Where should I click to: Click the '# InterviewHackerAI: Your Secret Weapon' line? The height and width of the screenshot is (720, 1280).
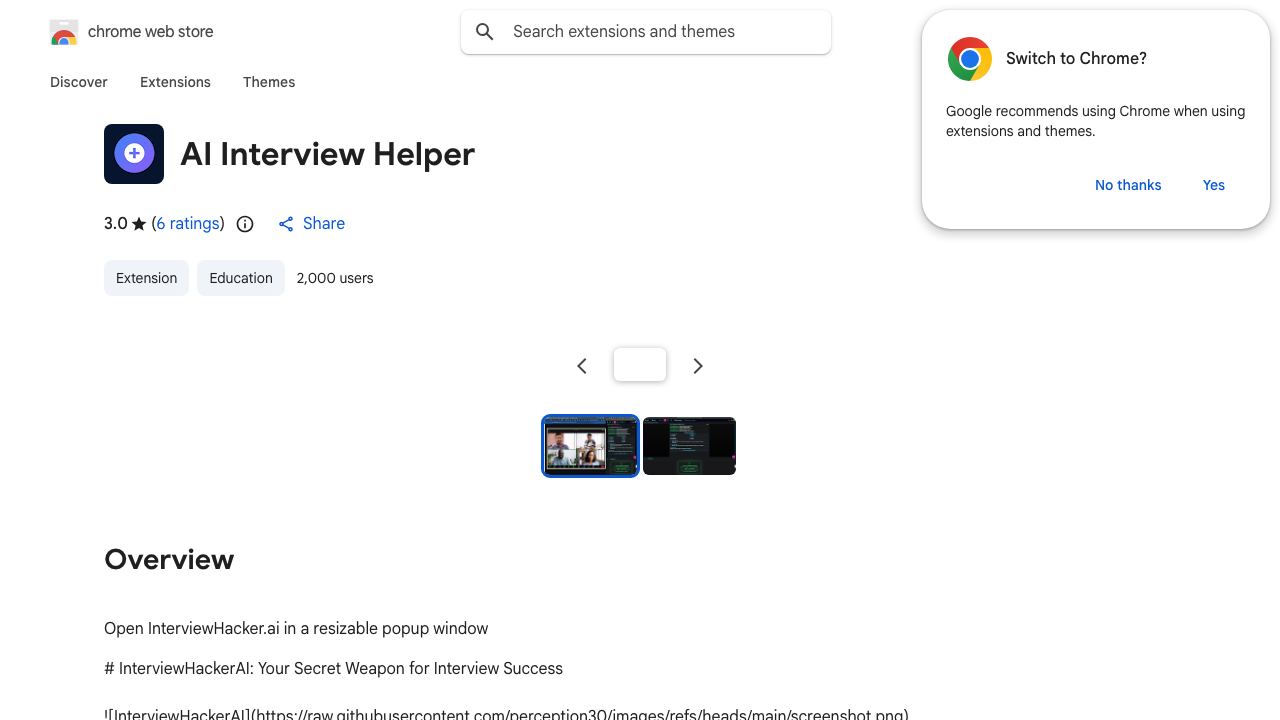[x=333, y=668]
